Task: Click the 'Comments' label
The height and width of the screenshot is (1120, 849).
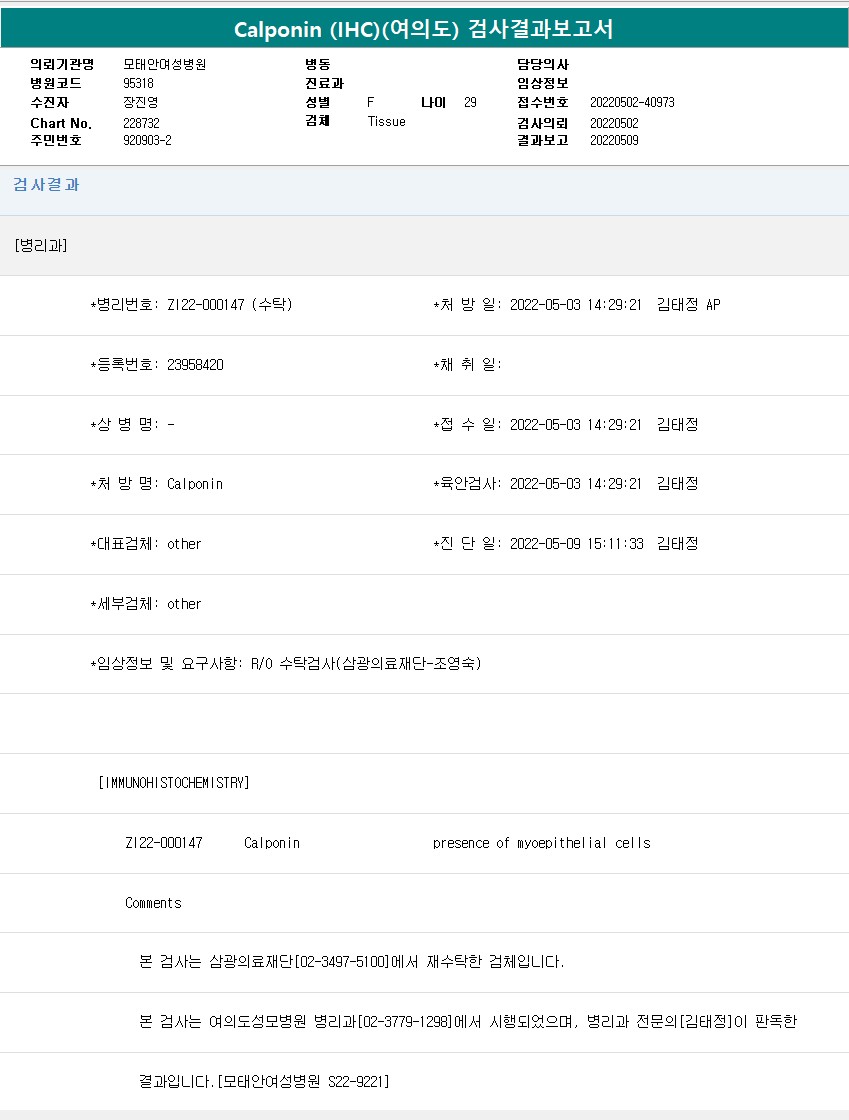Action: click(153, 904)
